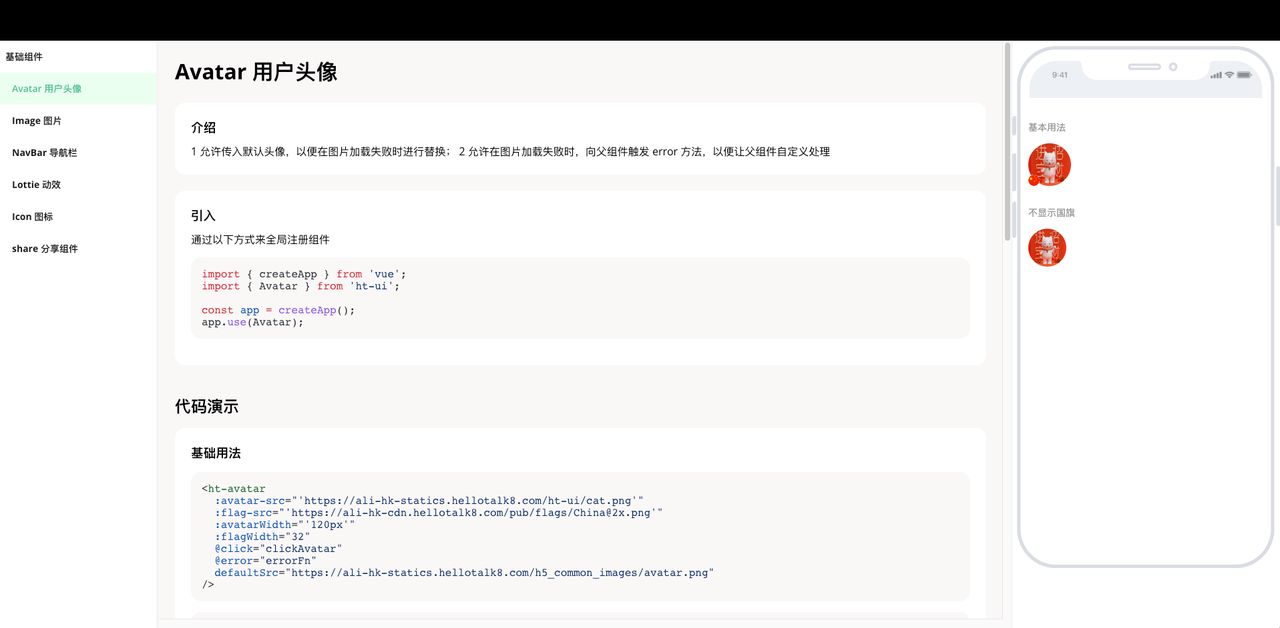The image size is (1280, 628).
Task: Click the 介绍 section heading
Action: tap(204, 128)
